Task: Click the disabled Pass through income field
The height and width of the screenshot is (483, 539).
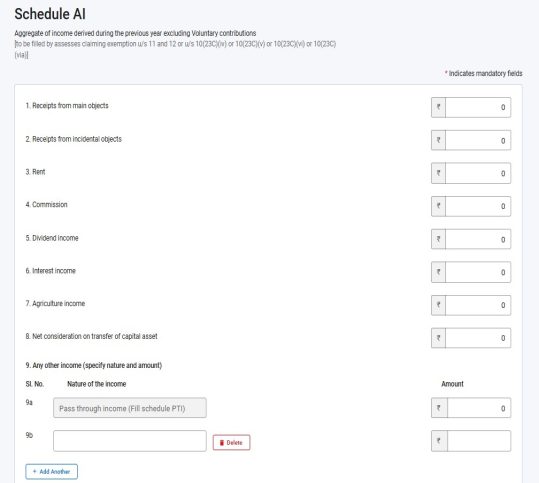Action: tap(130, 408)
